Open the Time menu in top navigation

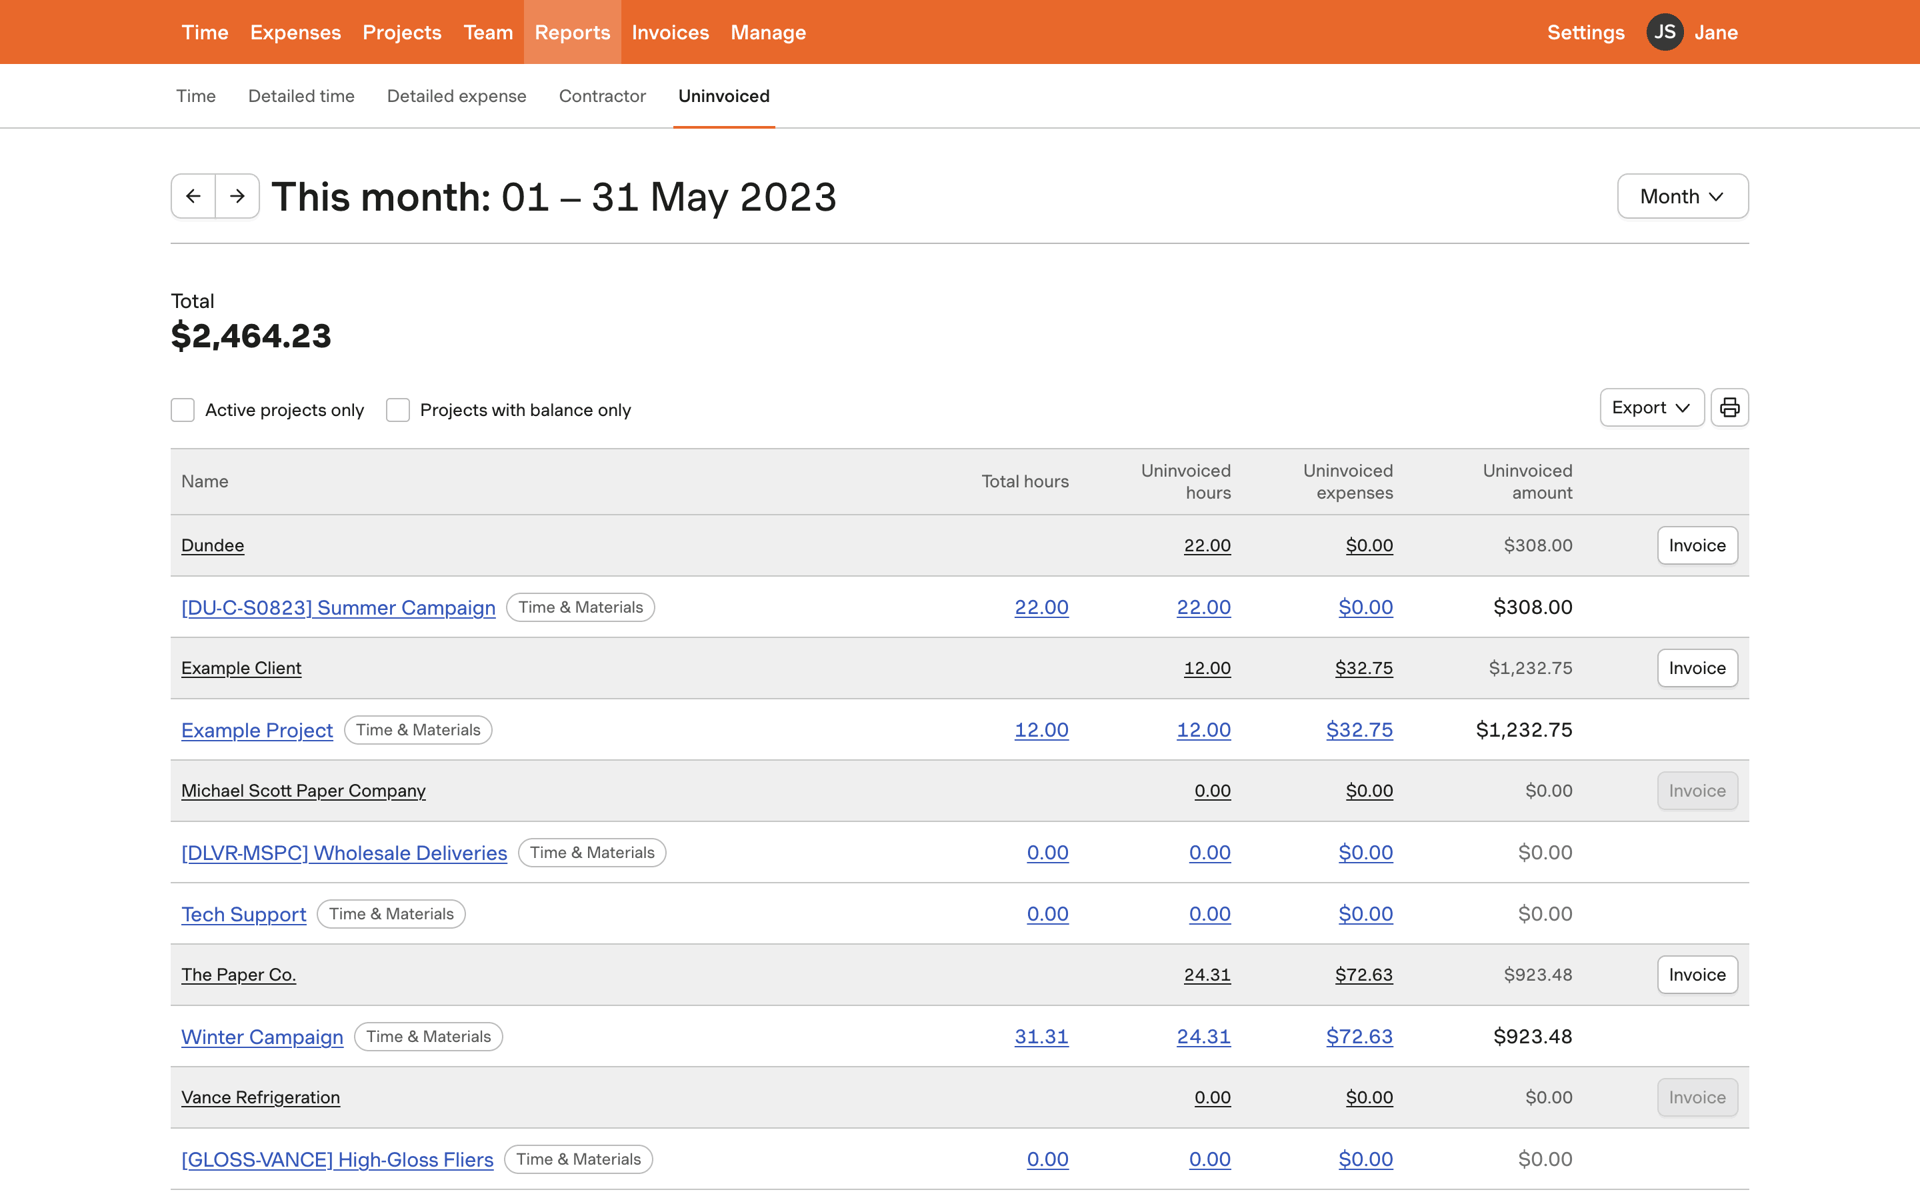pyautogui.click(x=205, y=32)
